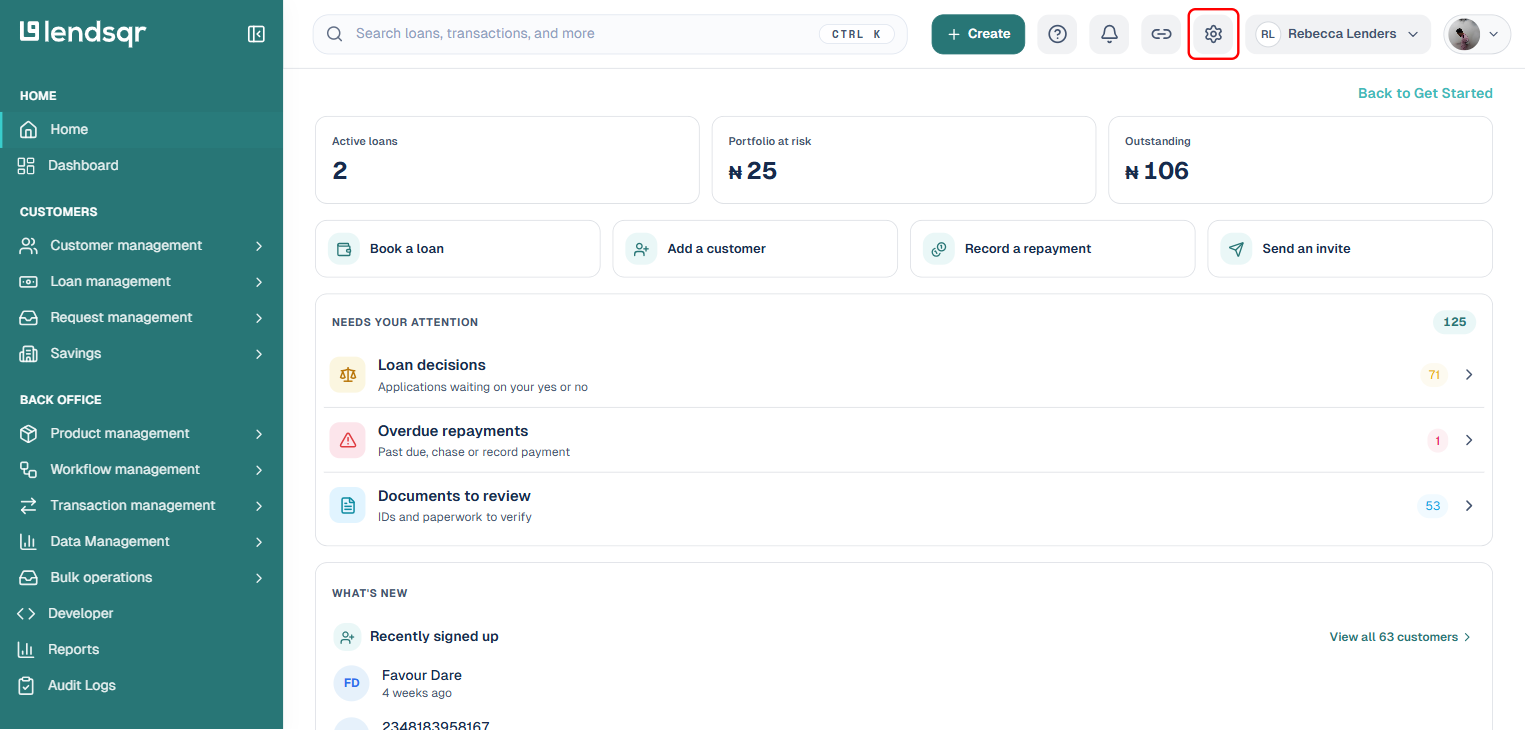Open the Loan decisions row chevron
Viewport: 1535px width, 730px height.
[x=1469, y=375]
